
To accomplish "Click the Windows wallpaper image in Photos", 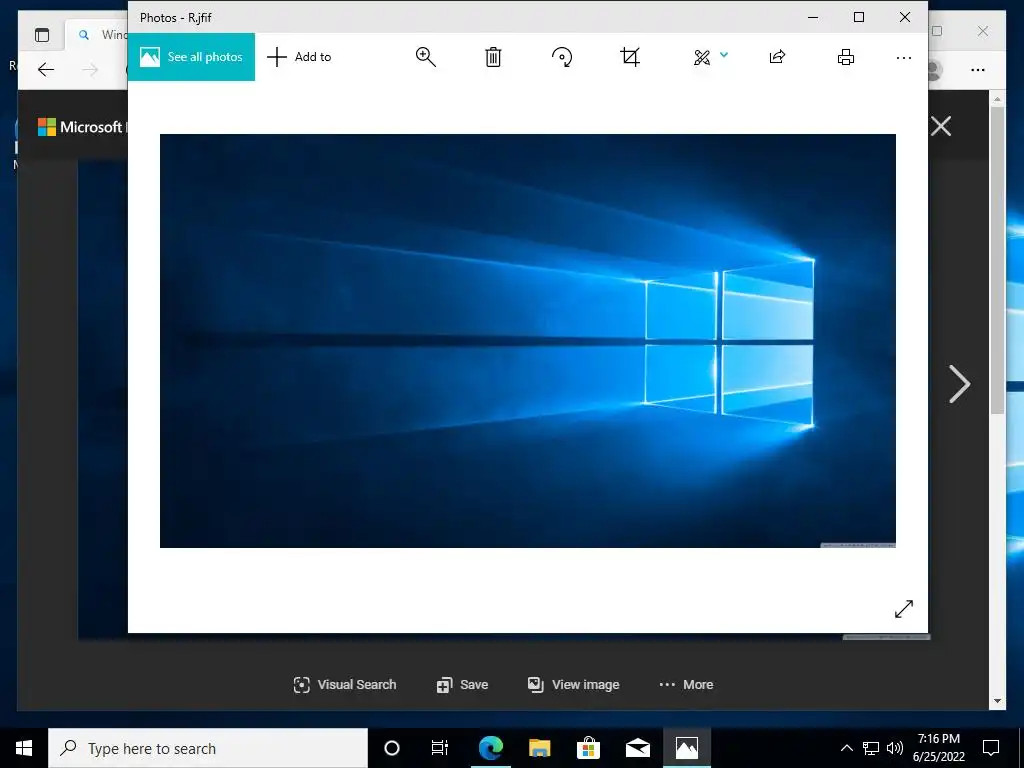I will click(528, 341).
